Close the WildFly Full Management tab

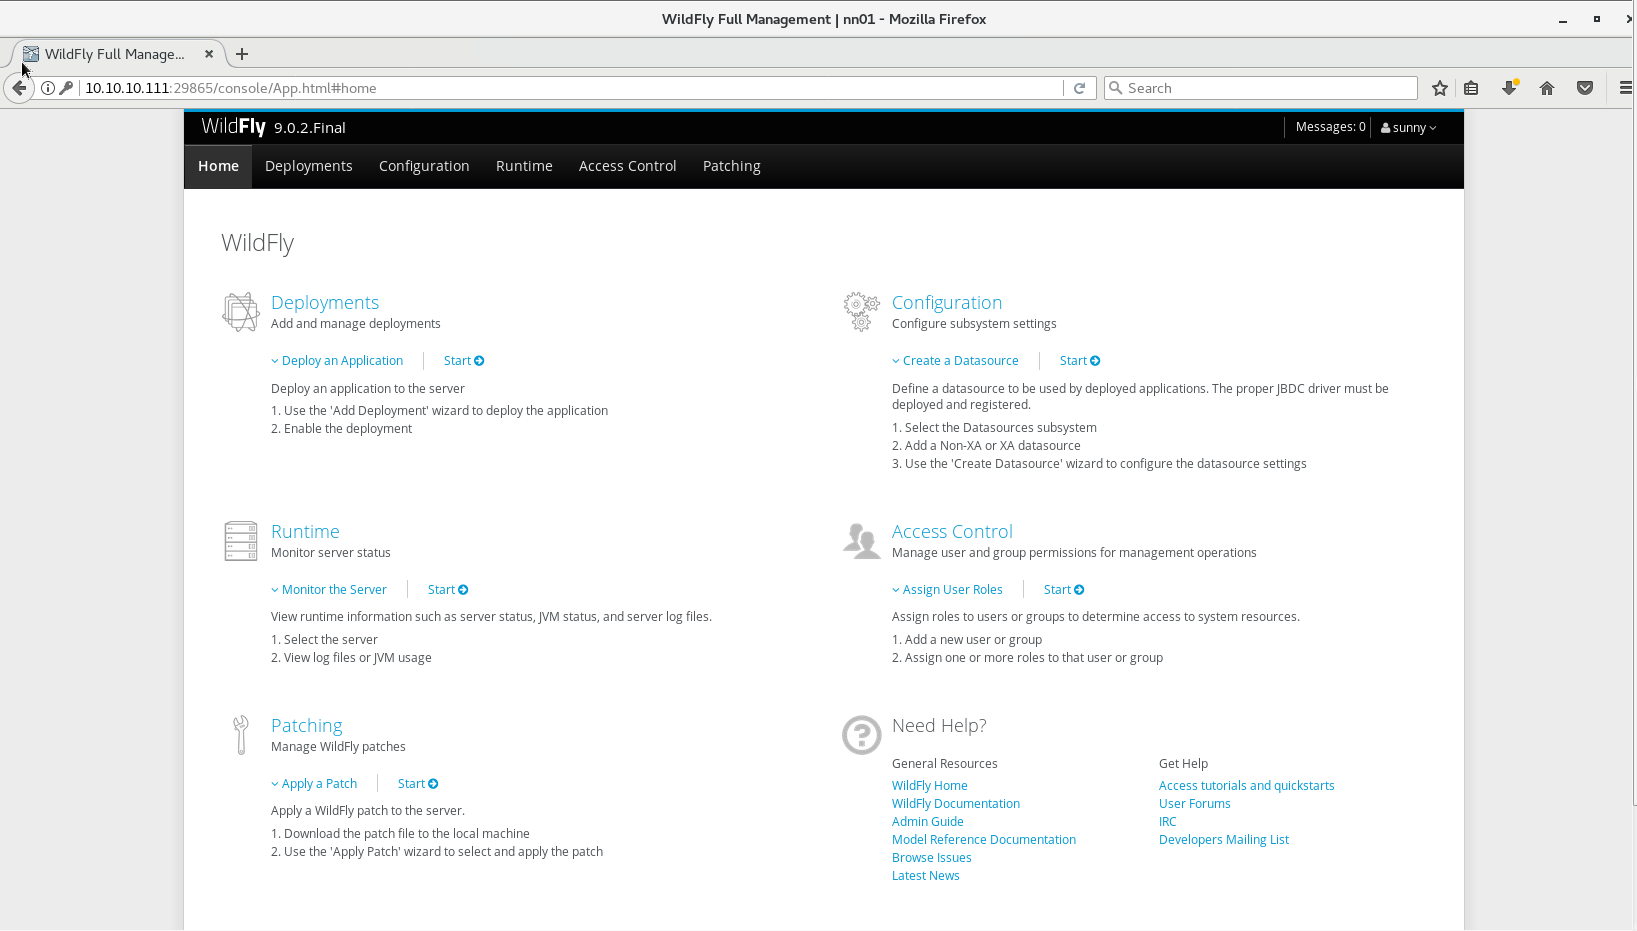(x=209, y=54)
